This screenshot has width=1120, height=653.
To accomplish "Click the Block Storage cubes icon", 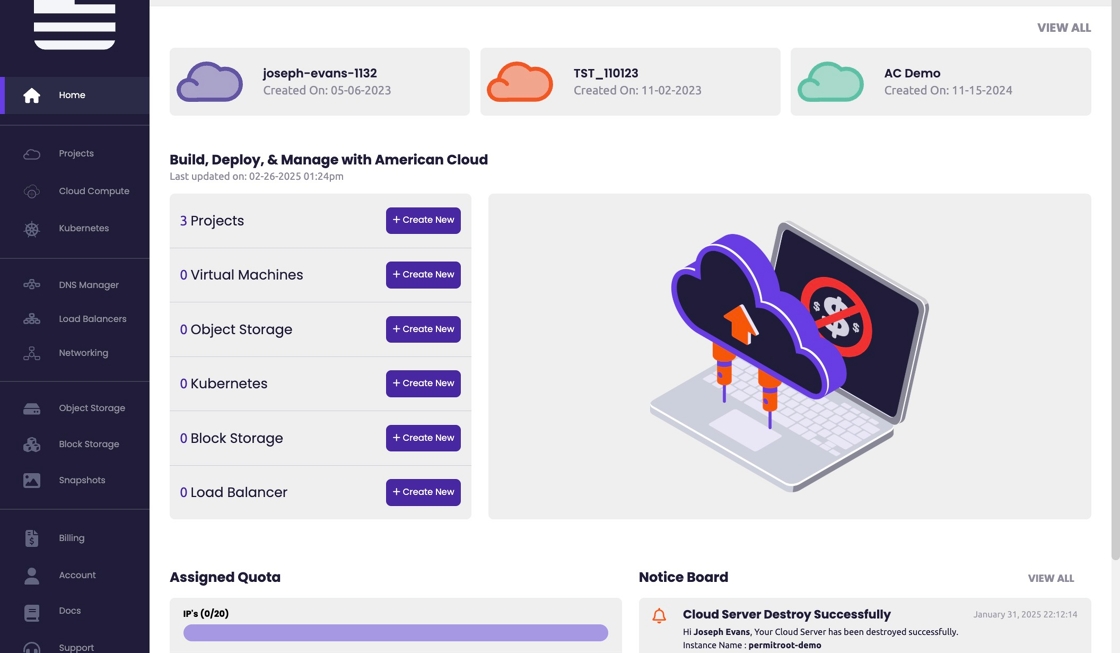I will 32,444.
